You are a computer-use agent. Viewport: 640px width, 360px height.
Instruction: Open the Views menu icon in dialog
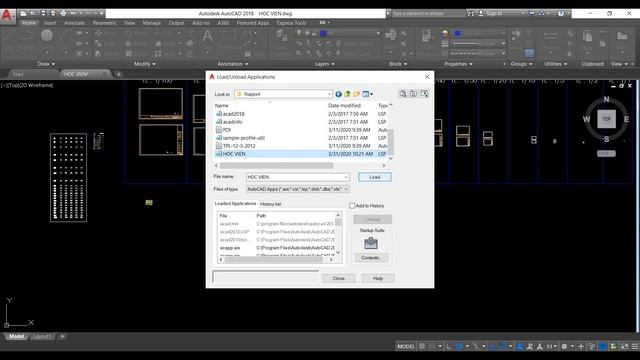[x=367, y=94]
